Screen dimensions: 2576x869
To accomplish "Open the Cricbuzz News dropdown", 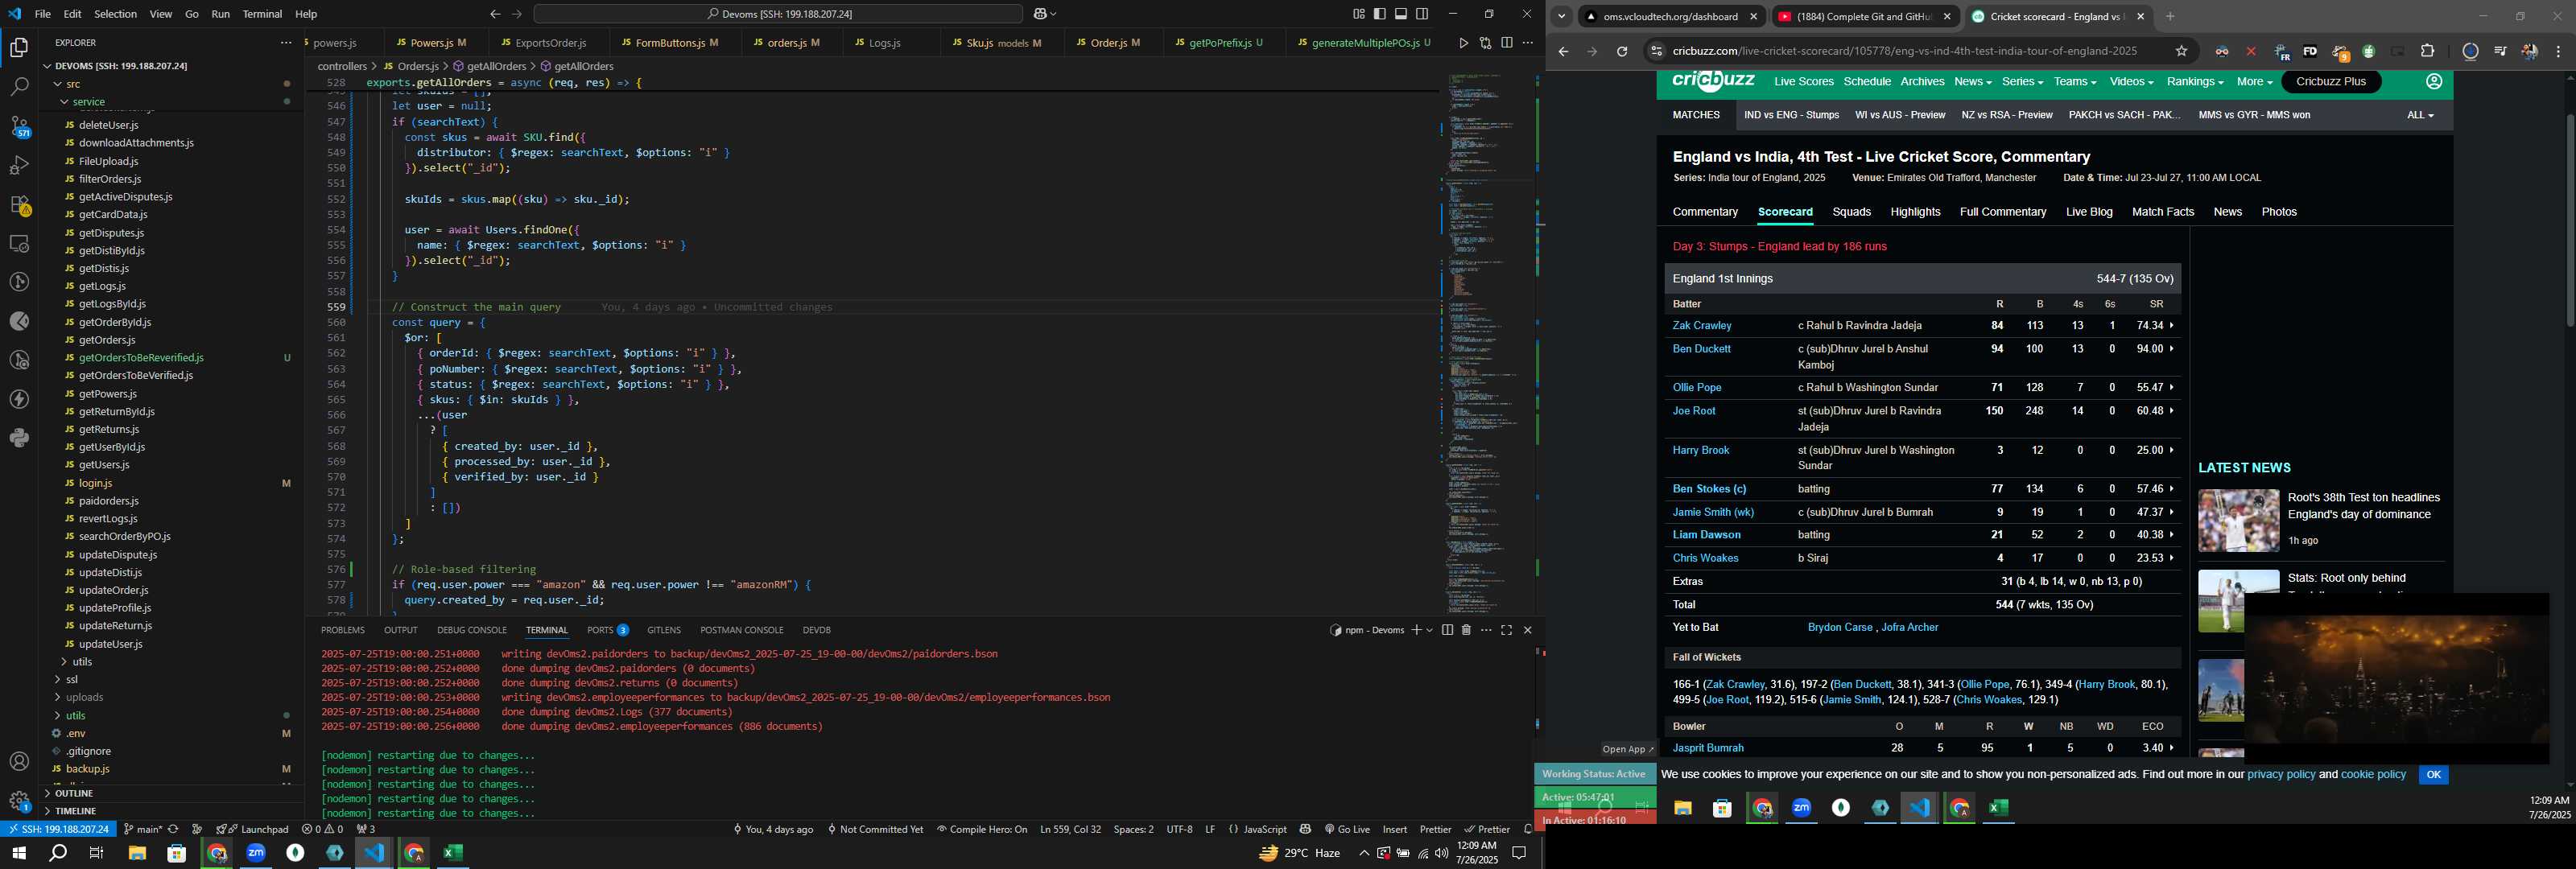I will [1972, 82].
